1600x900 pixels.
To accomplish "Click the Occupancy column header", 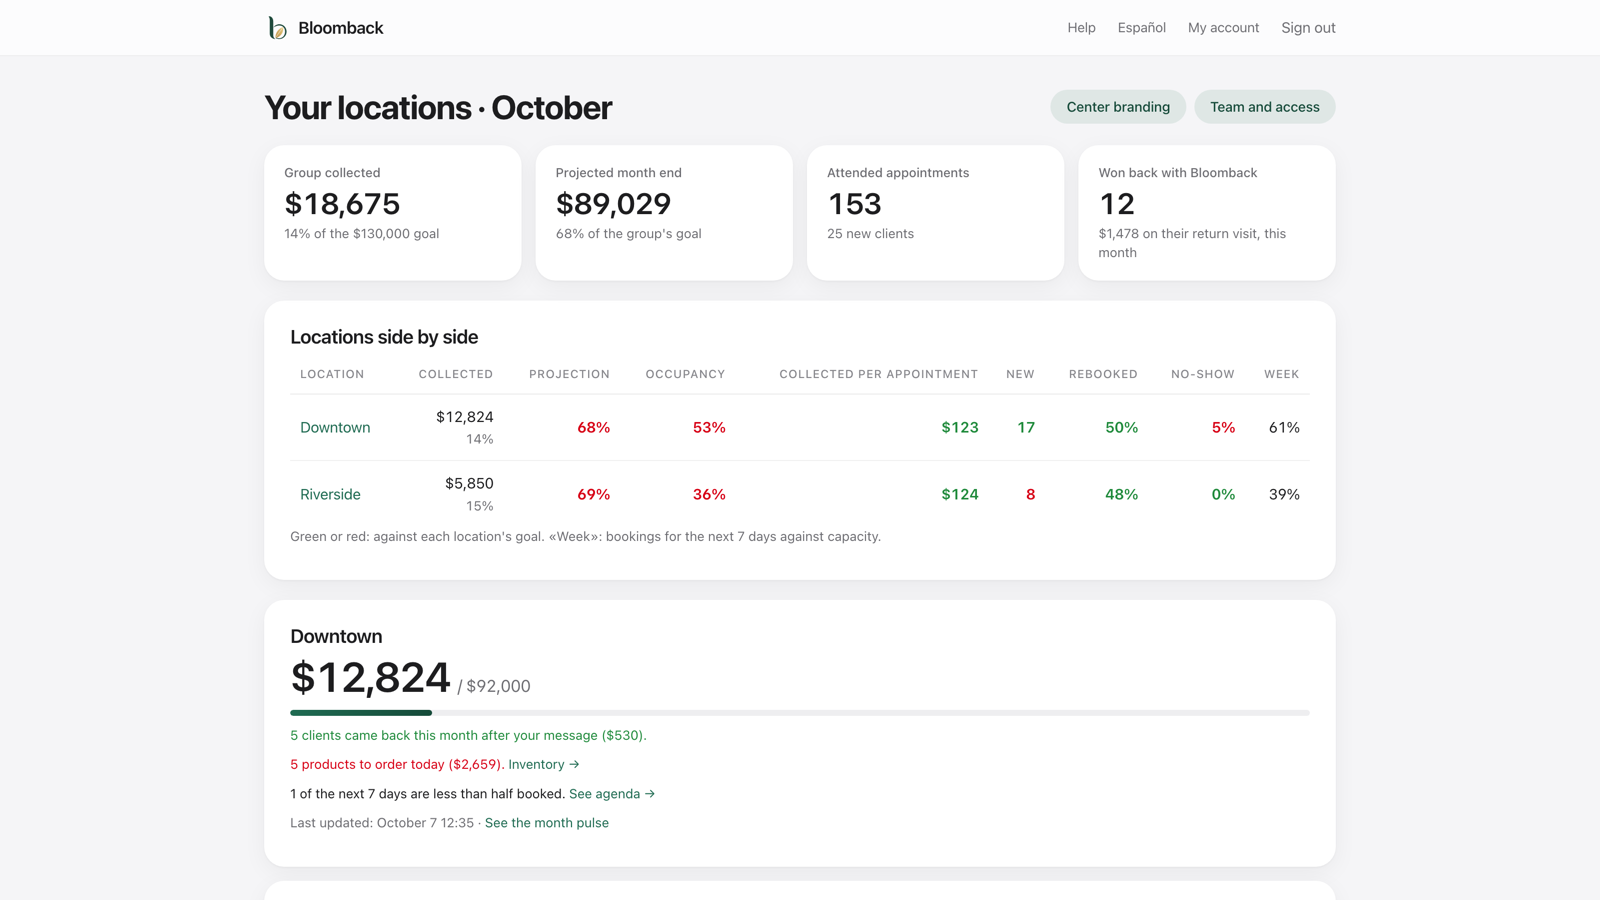I will tap(685, 374).
